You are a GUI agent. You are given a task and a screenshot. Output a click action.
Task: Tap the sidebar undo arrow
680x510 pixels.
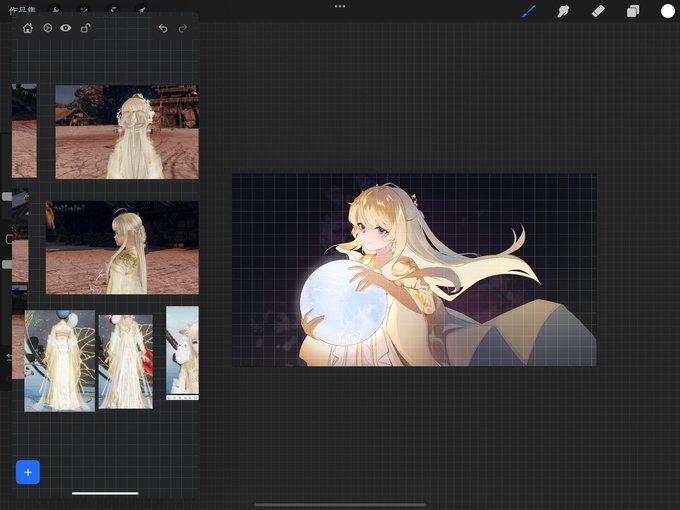pyautogui.click(x=9, y=357)
